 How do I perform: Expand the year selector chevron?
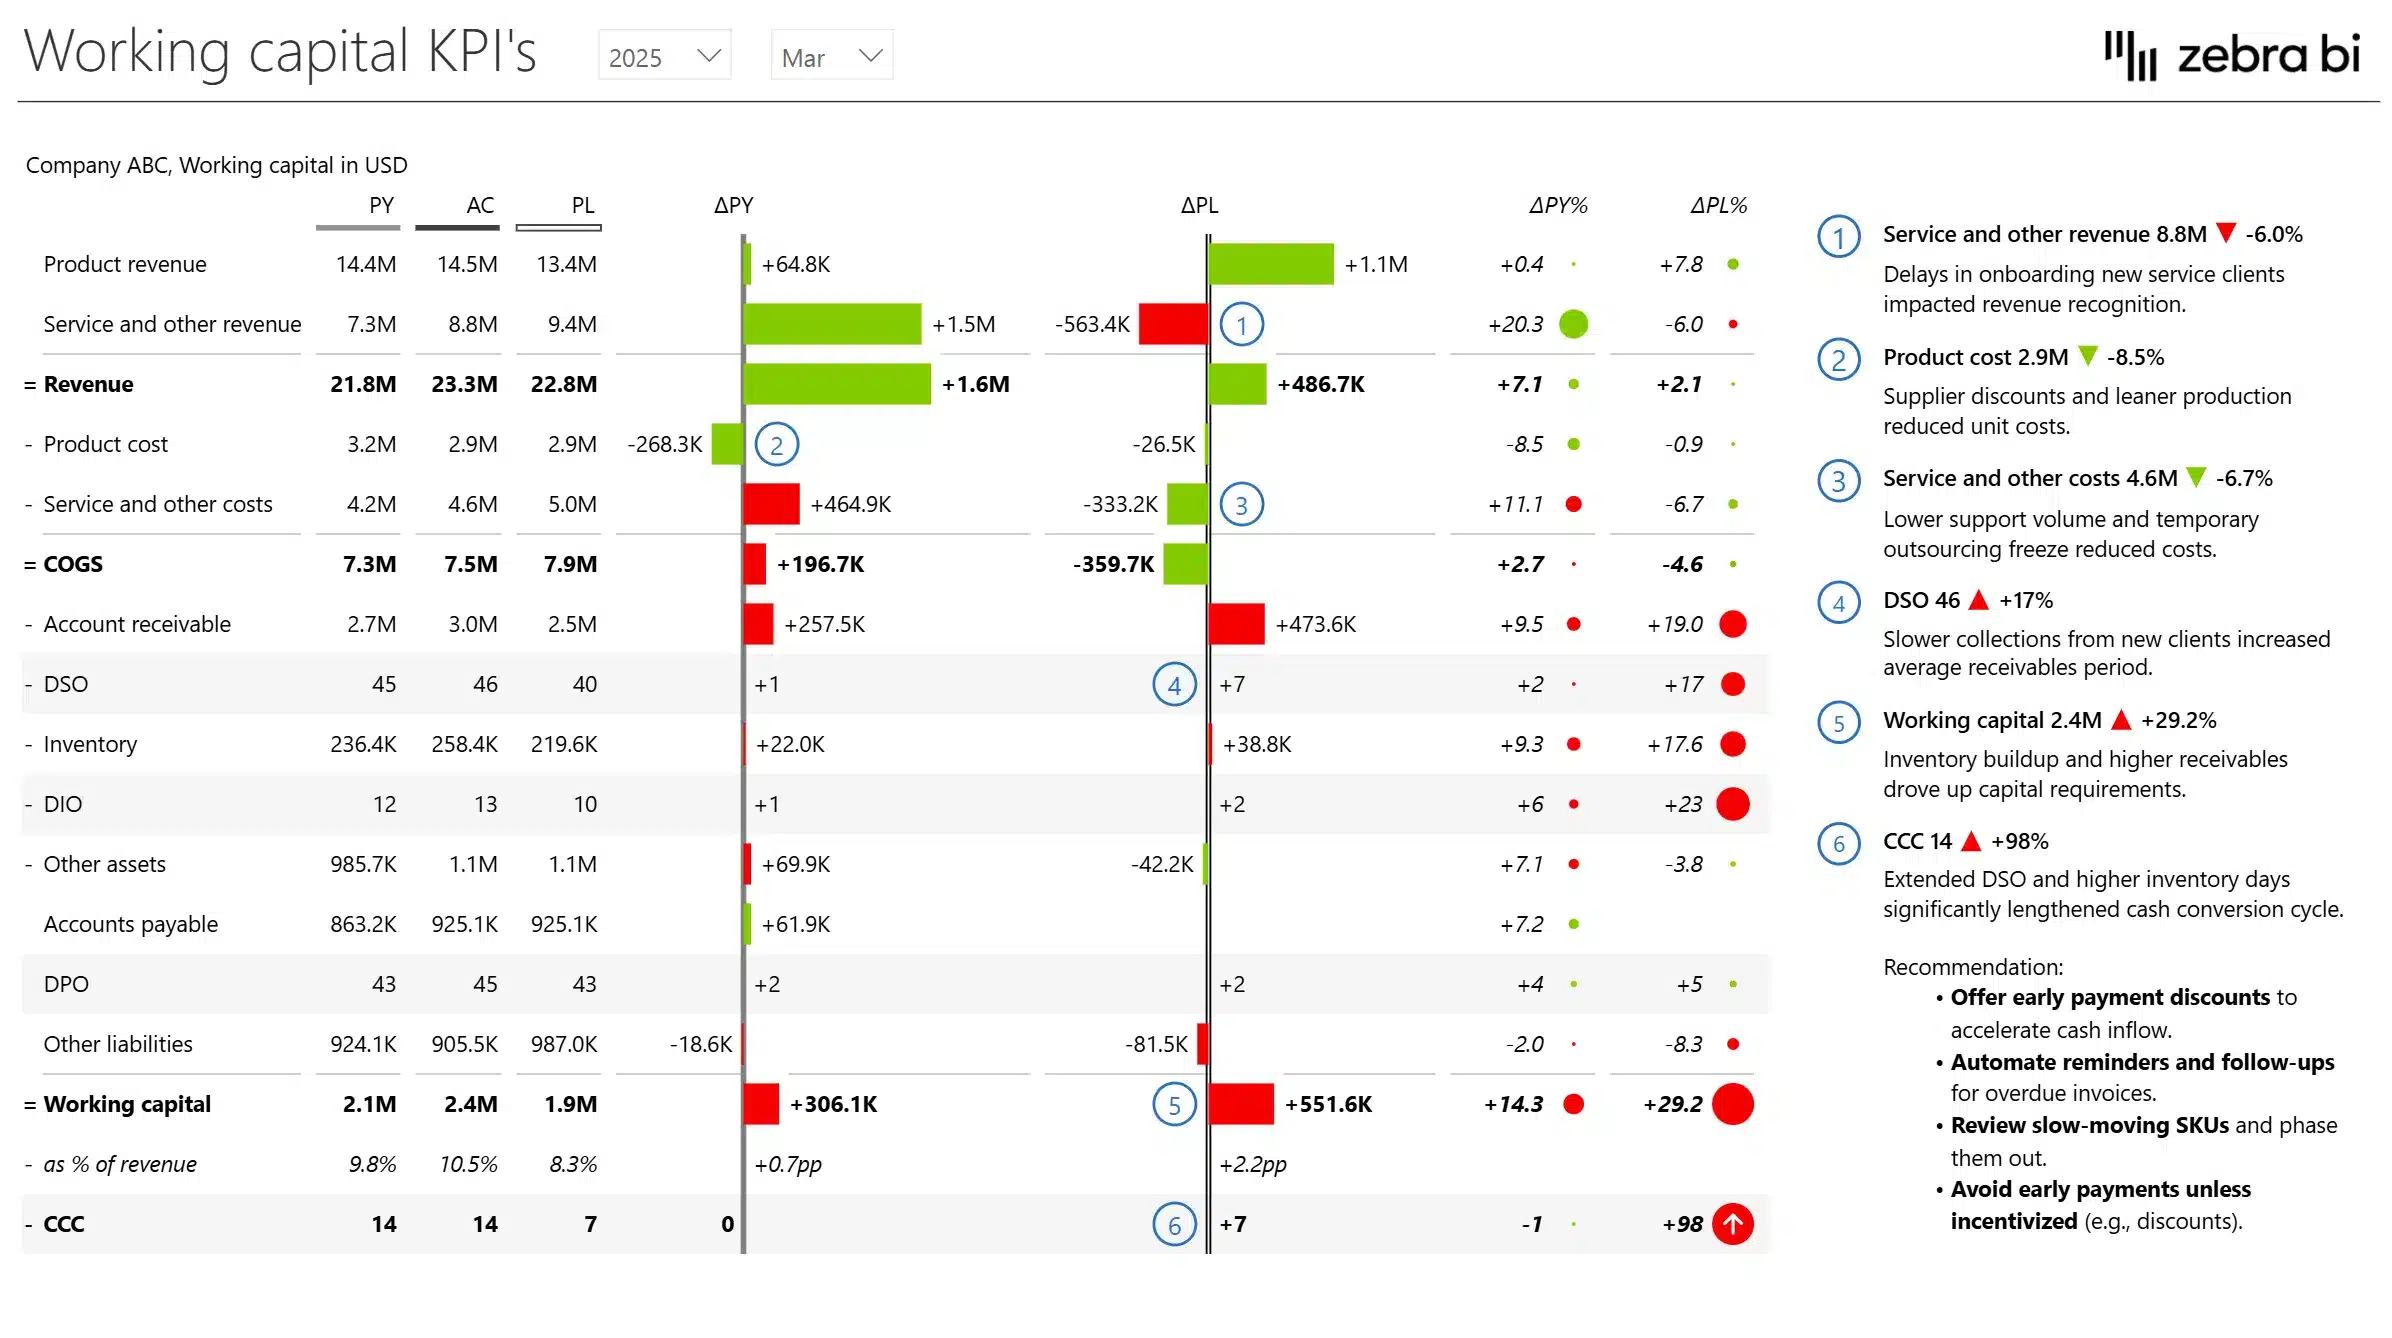pyautogui.click(x=709, y=56)
